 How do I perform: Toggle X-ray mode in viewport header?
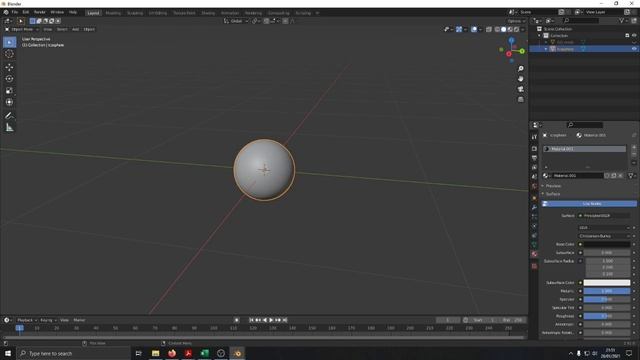click(x=489, y=29)
